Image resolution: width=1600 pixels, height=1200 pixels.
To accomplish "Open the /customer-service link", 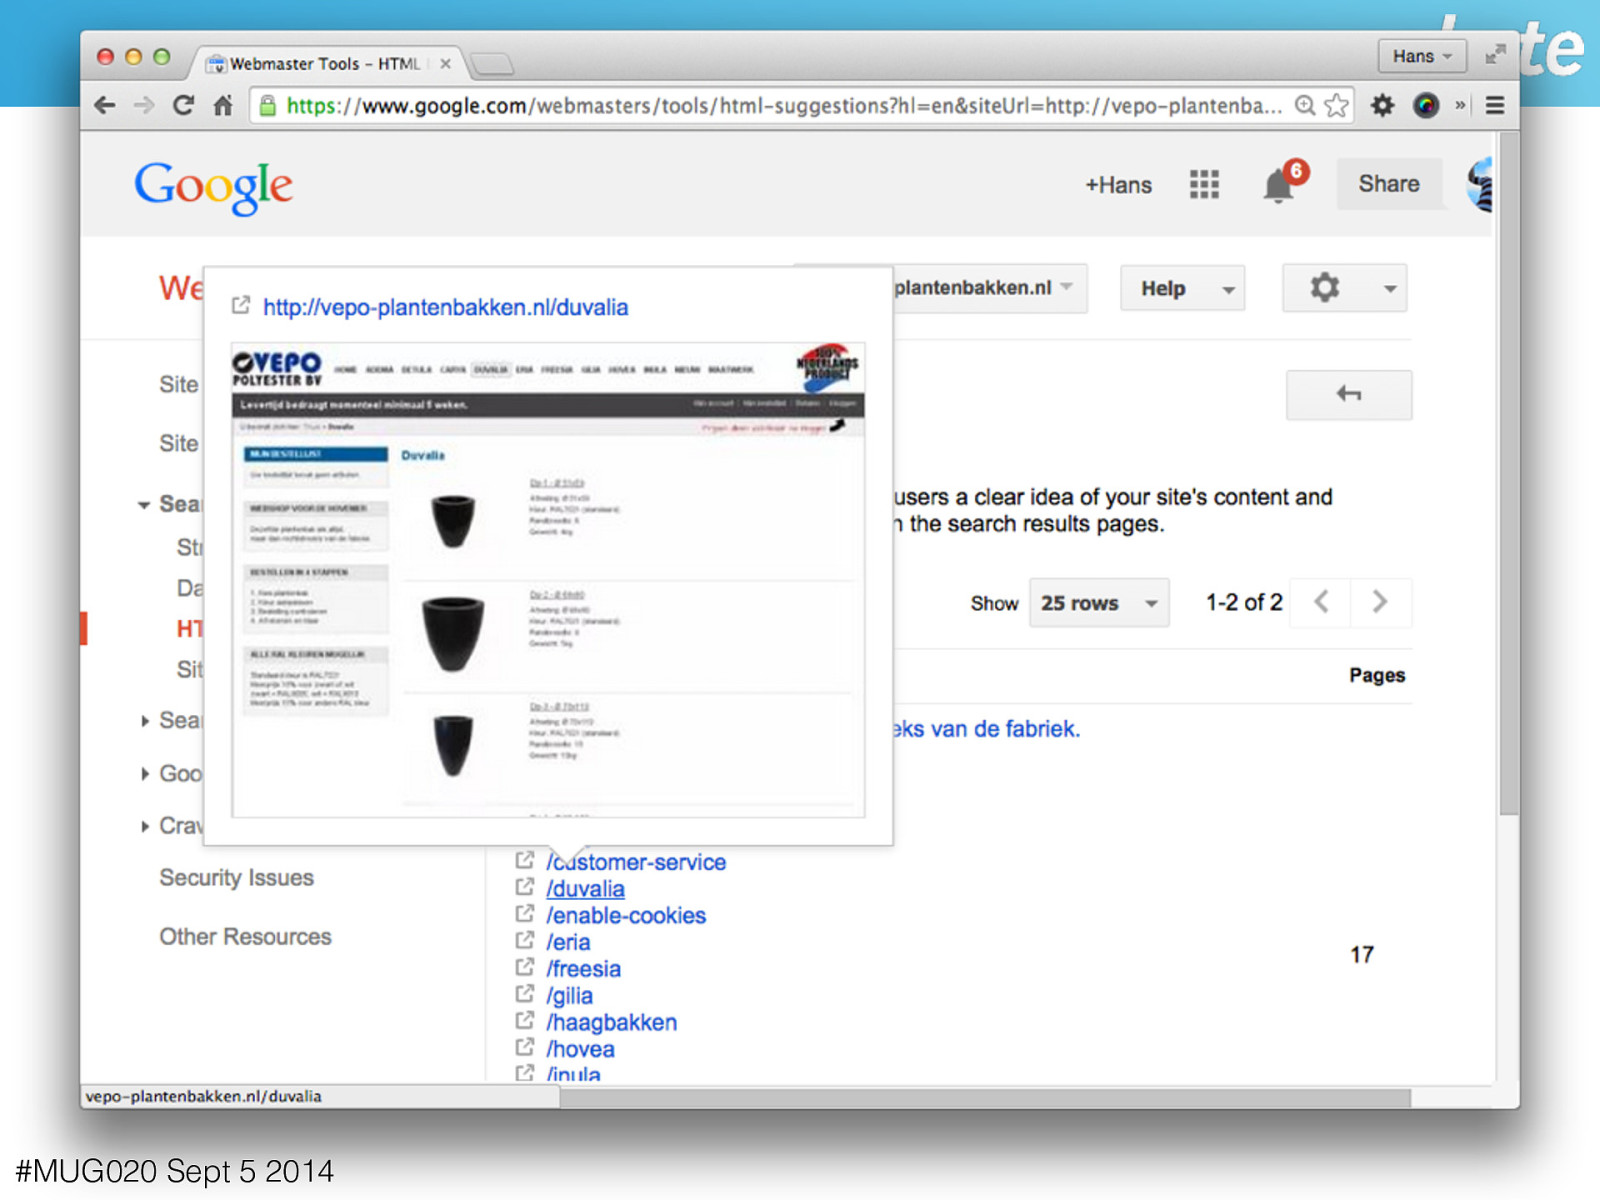I will click(636, 862).
